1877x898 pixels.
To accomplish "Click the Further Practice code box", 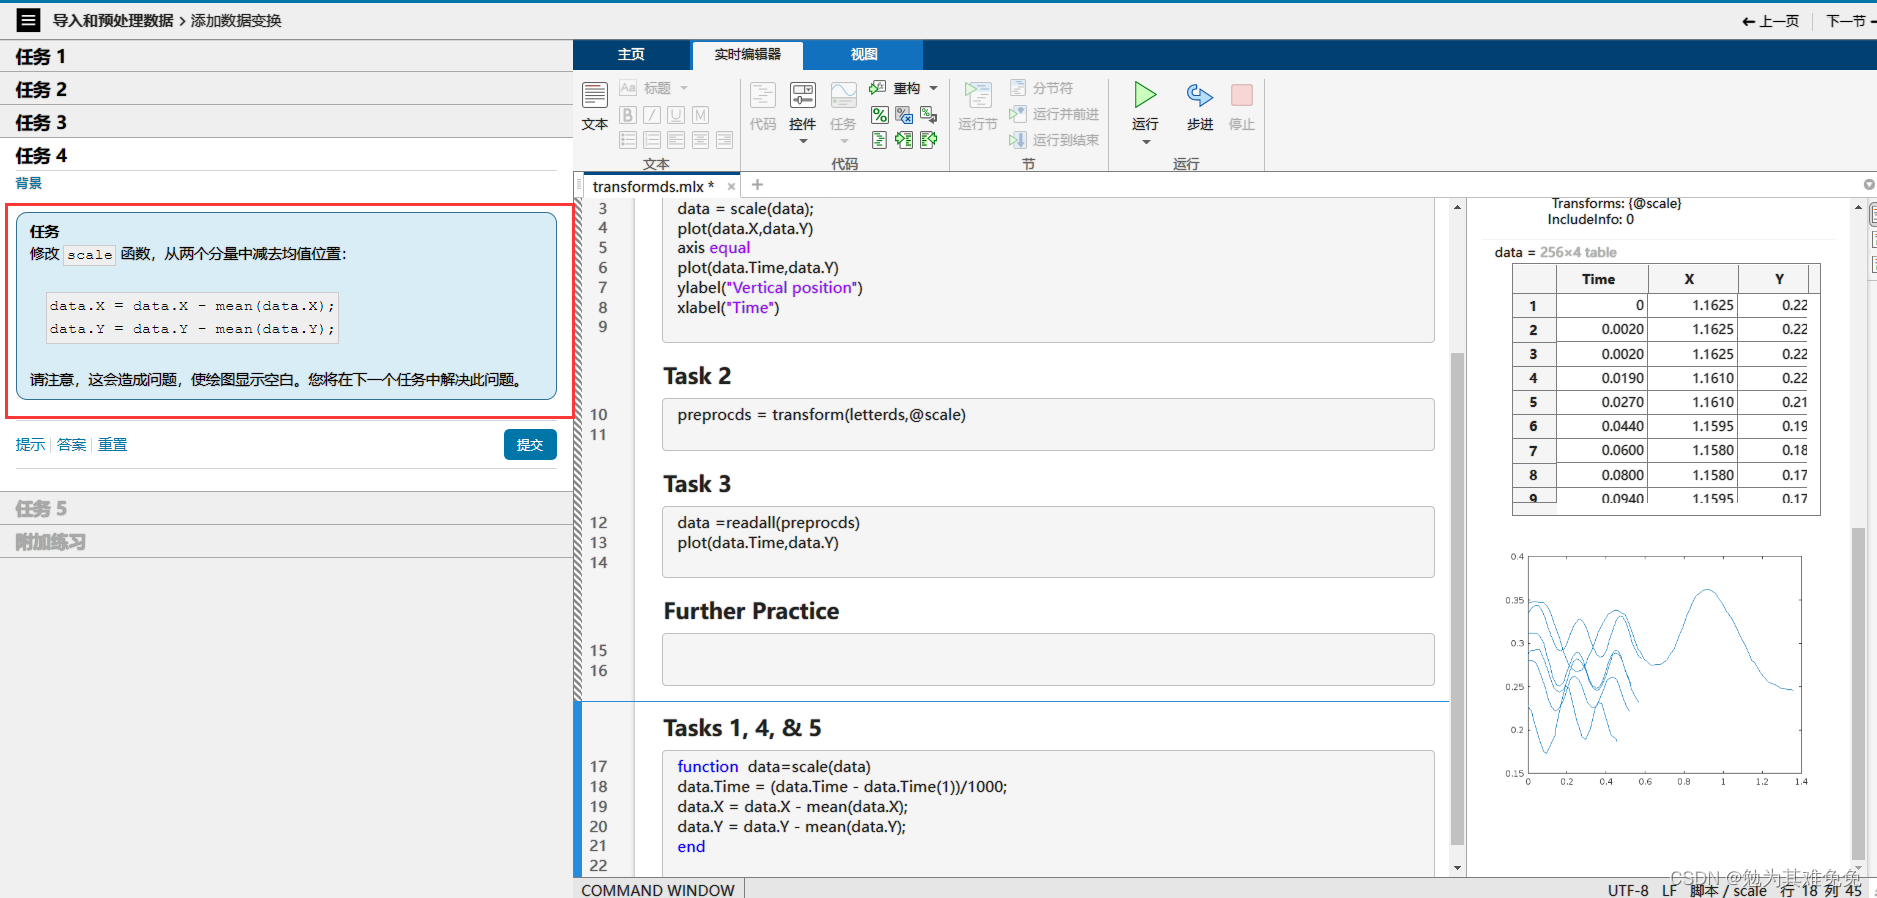I will [1048, 659].
